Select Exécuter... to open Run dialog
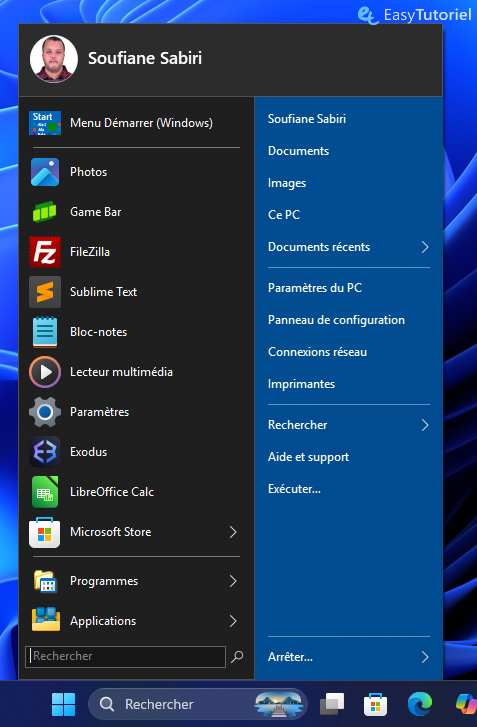 (294, 489)
